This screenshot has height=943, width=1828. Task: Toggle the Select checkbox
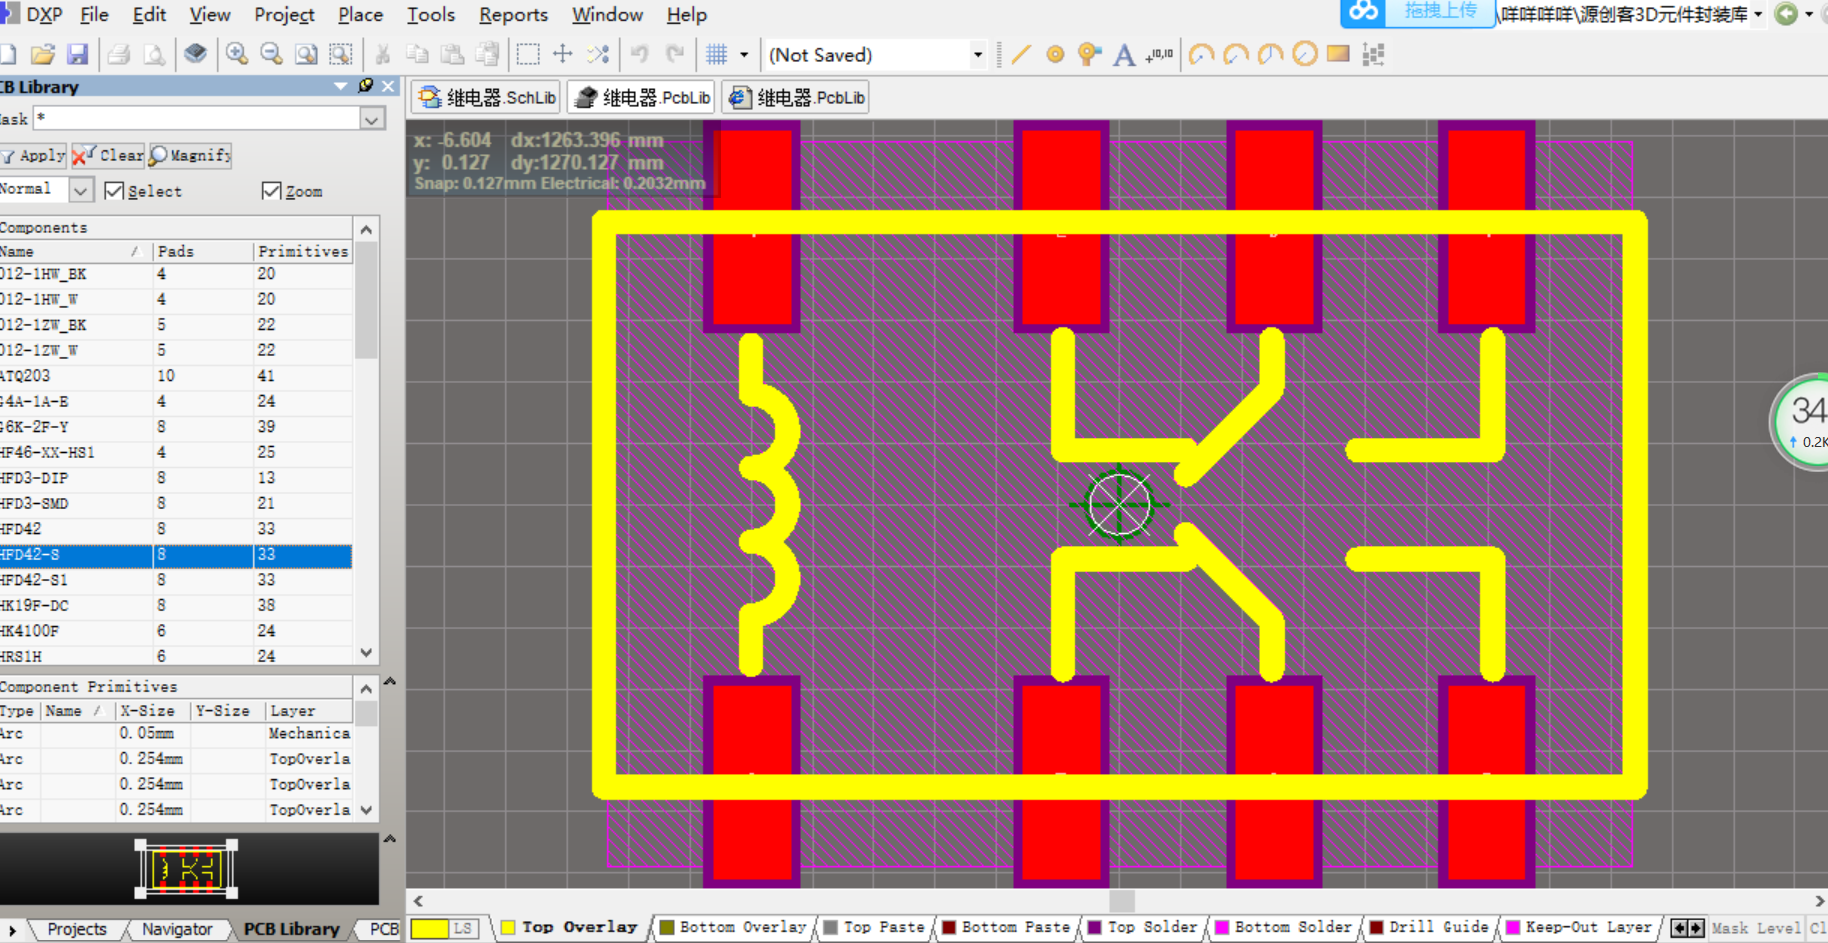(x=115, y=191)
